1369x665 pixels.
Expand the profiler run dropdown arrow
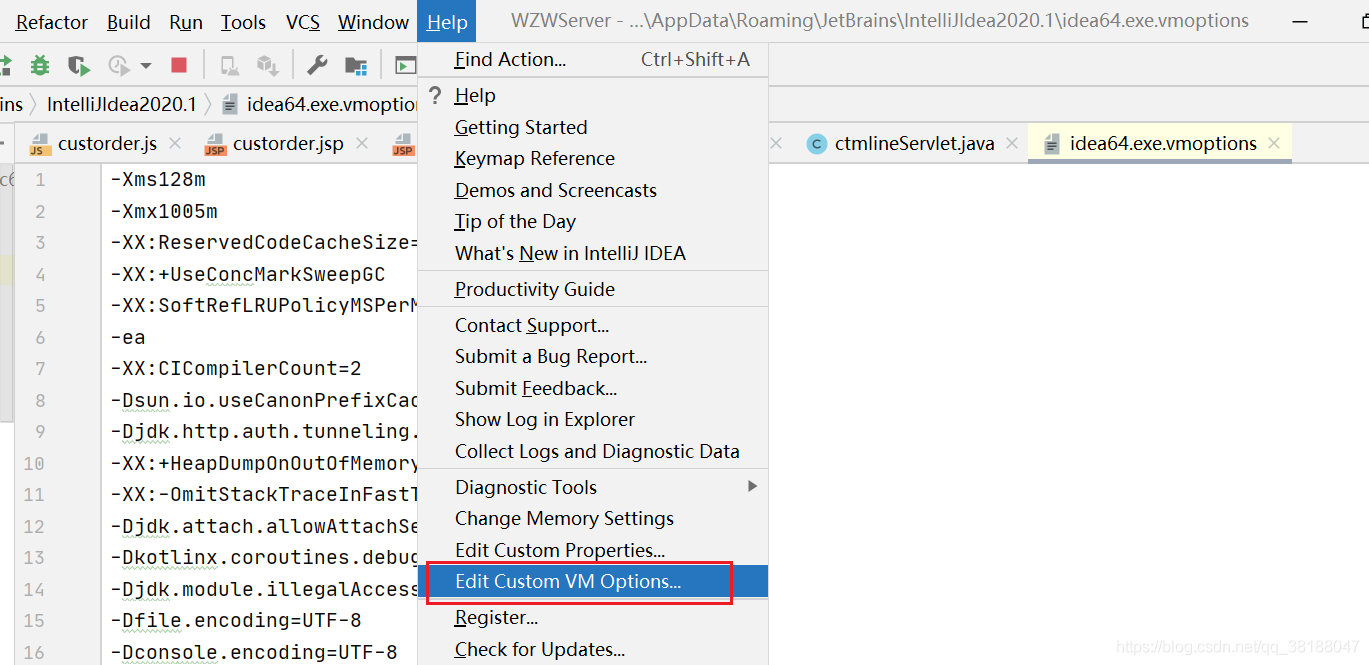point(146,66)
